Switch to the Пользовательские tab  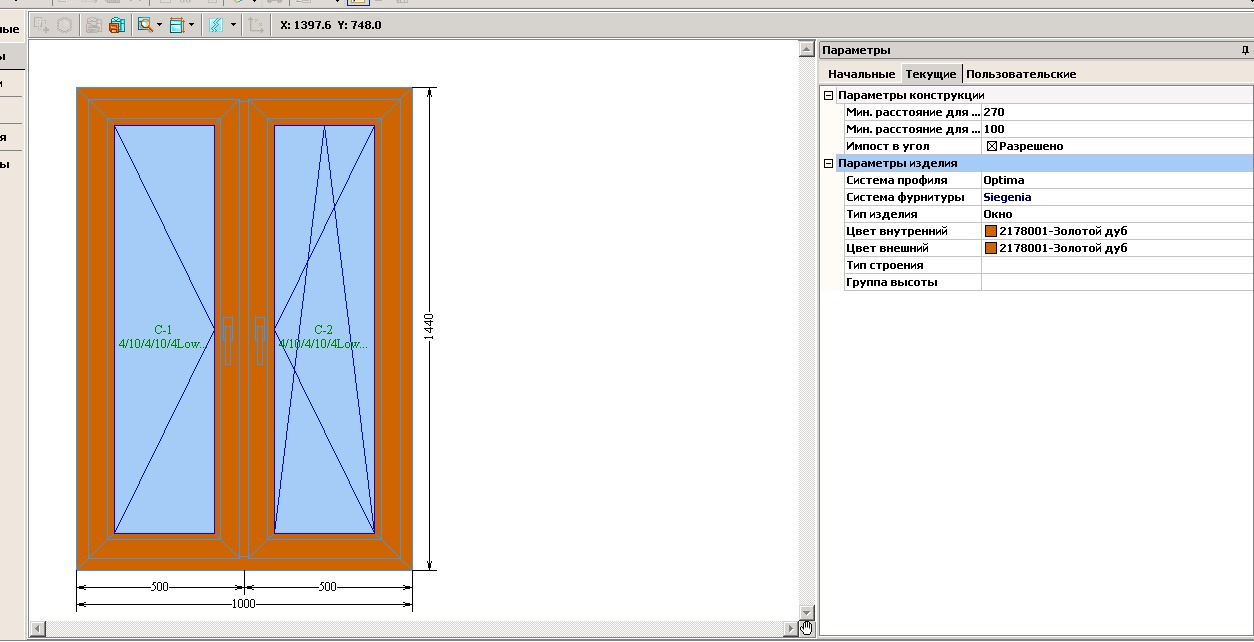[x=1021, y=74]
